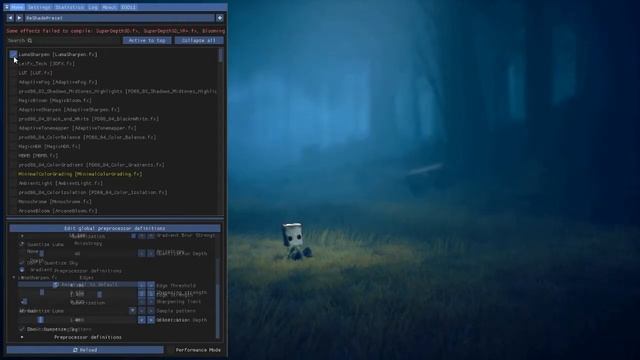Image resolution: width=640 pixels, height=360 pixels.
Task: Expand the bottom Preprocessor definitions section
Action: click(22, 338)
